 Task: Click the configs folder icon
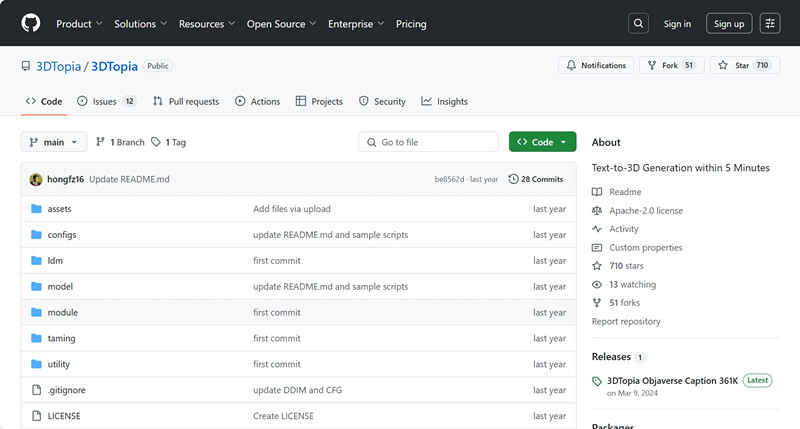36,235
